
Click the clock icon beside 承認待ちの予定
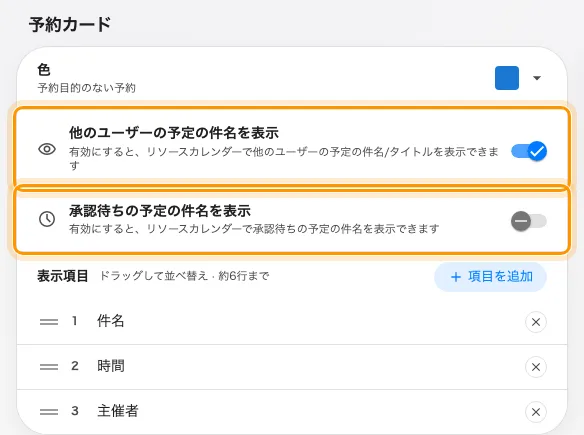(47, 219)
